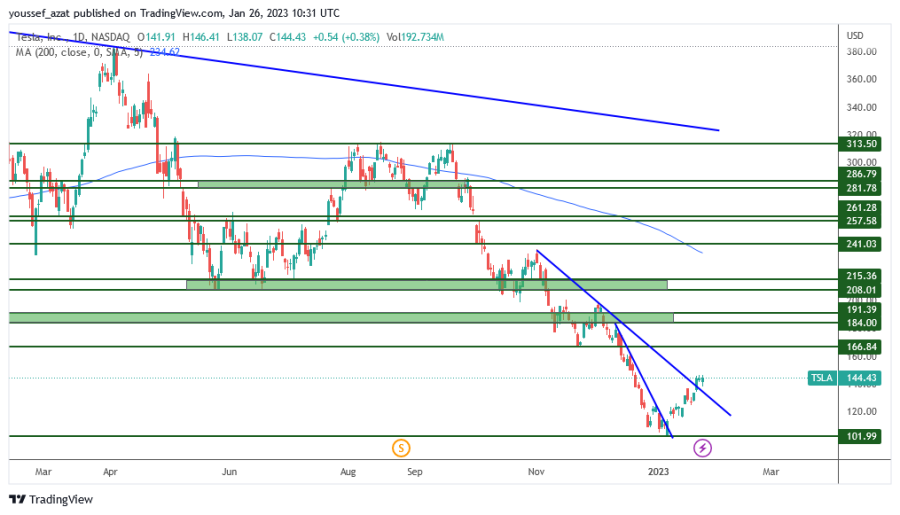Click the orange S stock split marker
Image resolution: width=900 pixels, height=515 pixels.
[x=401, y=448]
